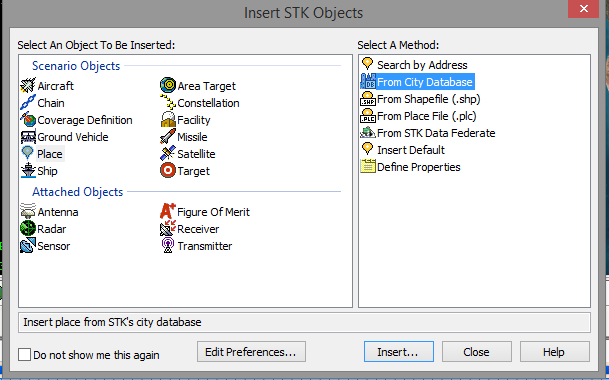Choose the Radar label
This screenshot has height=380, width=609.
click(52, 229)
